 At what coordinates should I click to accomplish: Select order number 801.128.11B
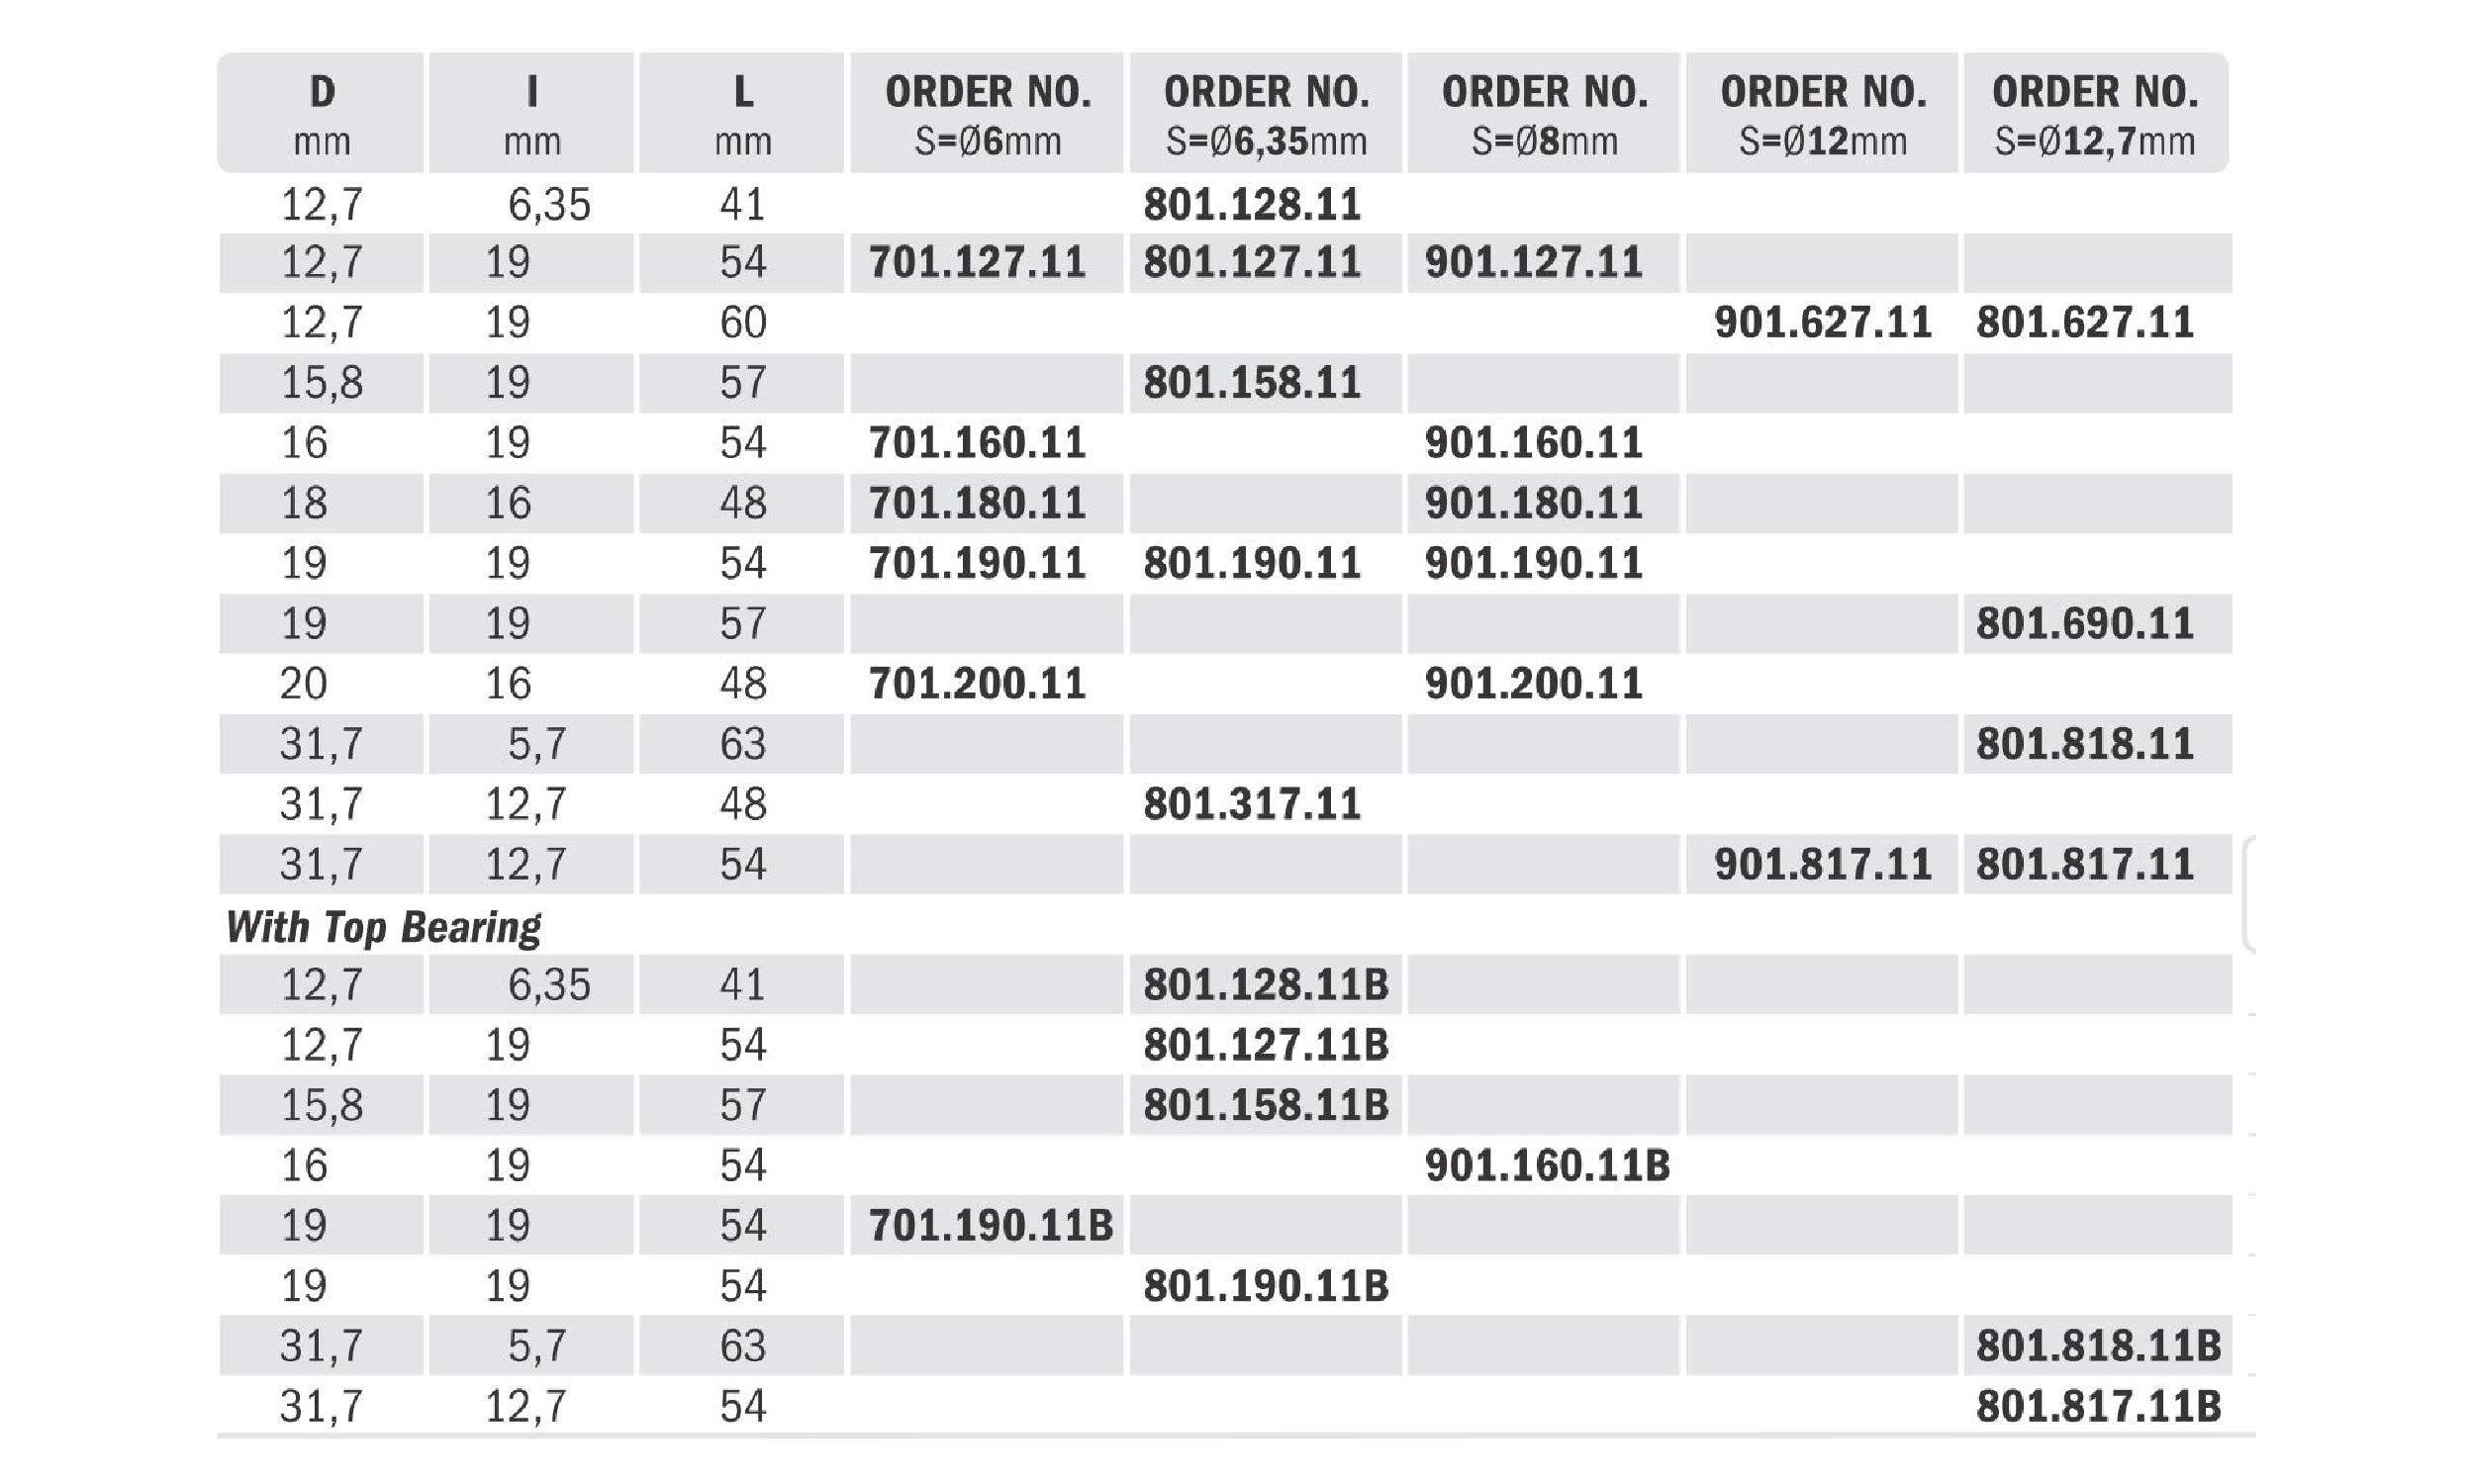coord(1266,985)
